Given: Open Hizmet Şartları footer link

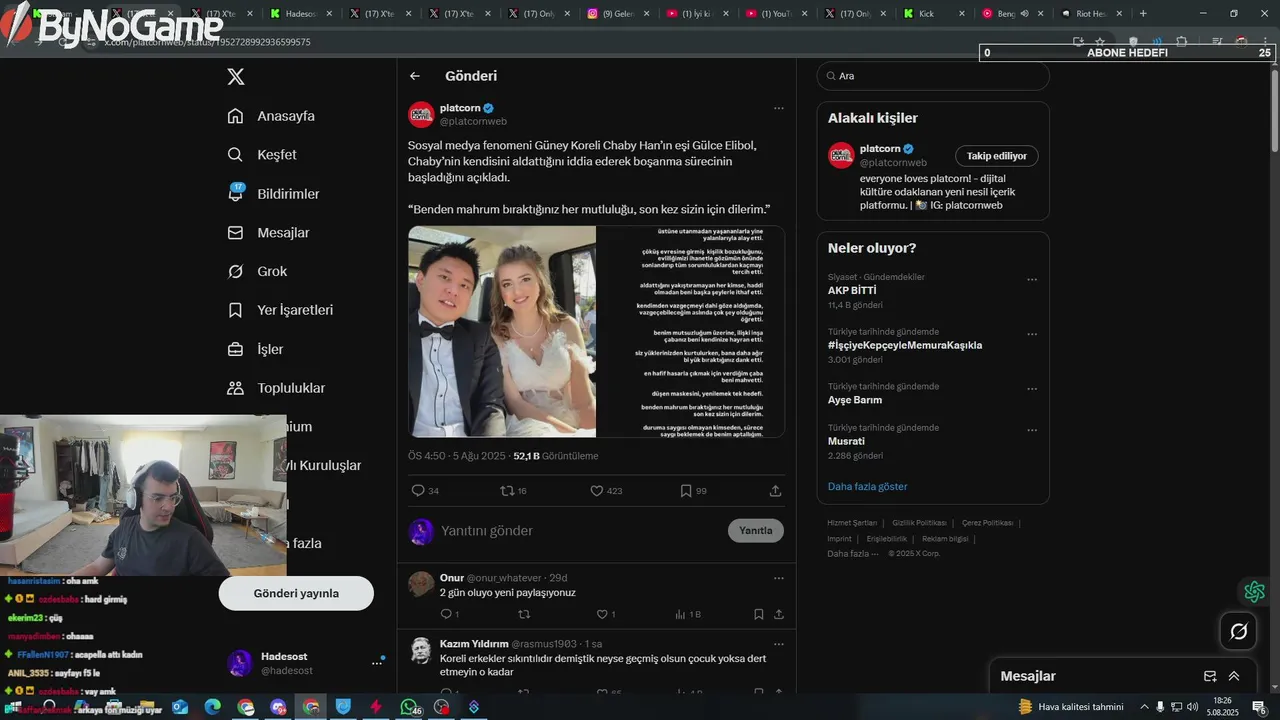Looking at the screenshot, I should (852, 523).
